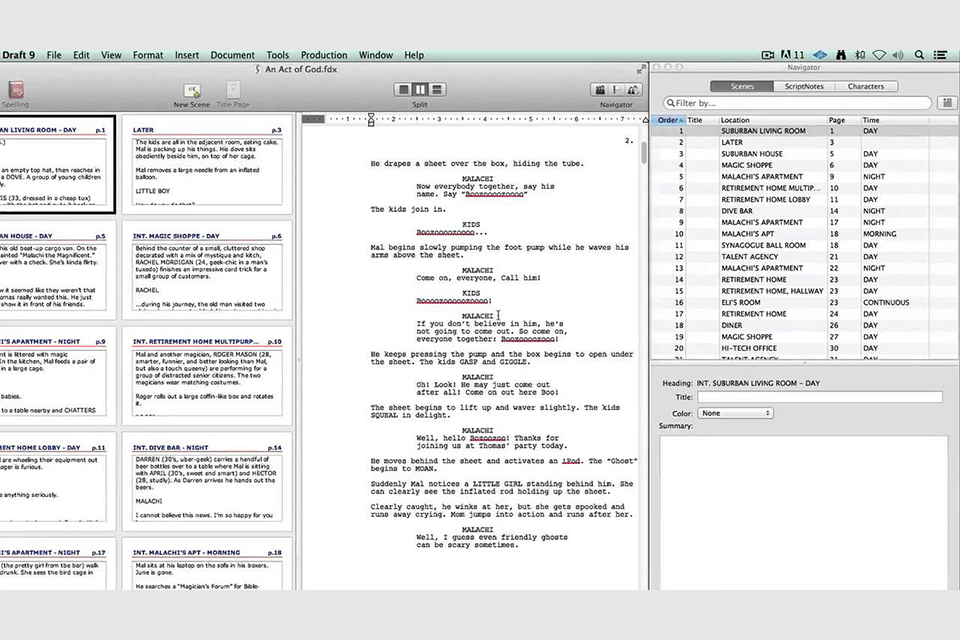Select SUBURBAN LIVING ROOM row in Navigator
The image size is (960, 640).
pos(804,131)
